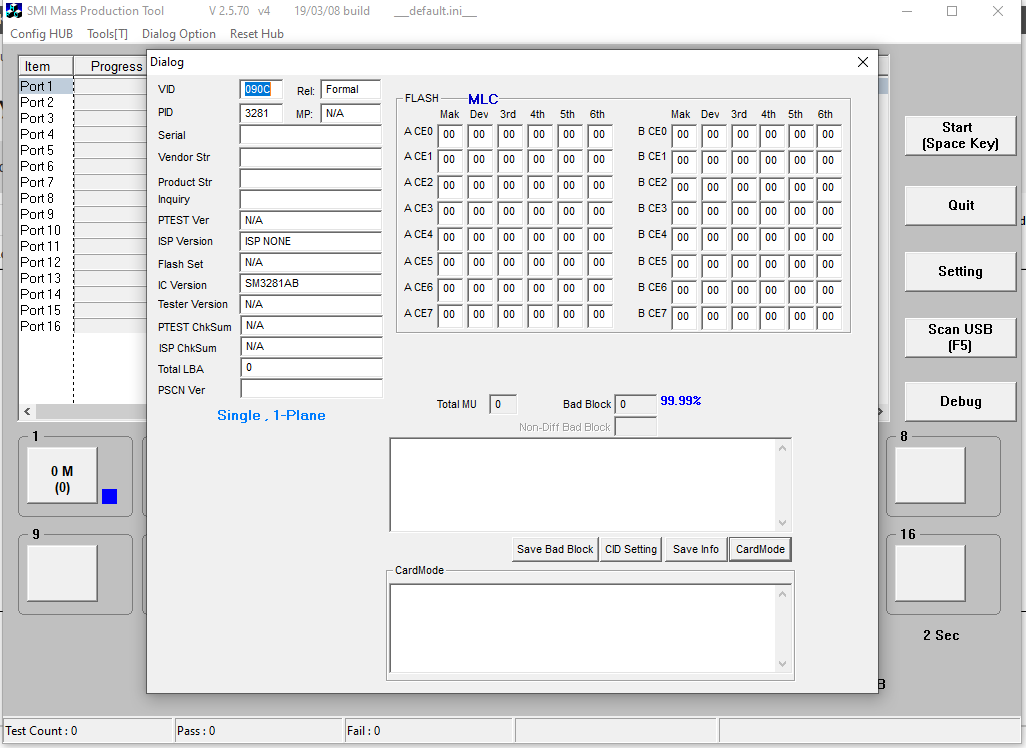Image resolution: width=1026 pixels, height=748 pixels.
Task: Click the Progress column header
Action: pyautogui.click(x=110, y=66)
